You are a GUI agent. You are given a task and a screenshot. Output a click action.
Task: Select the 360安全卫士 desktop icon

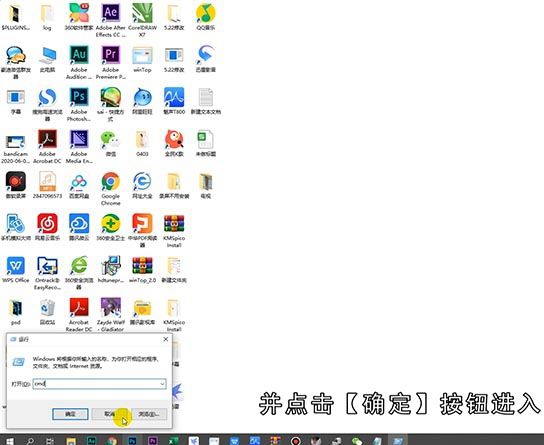(x=110, y=227)
